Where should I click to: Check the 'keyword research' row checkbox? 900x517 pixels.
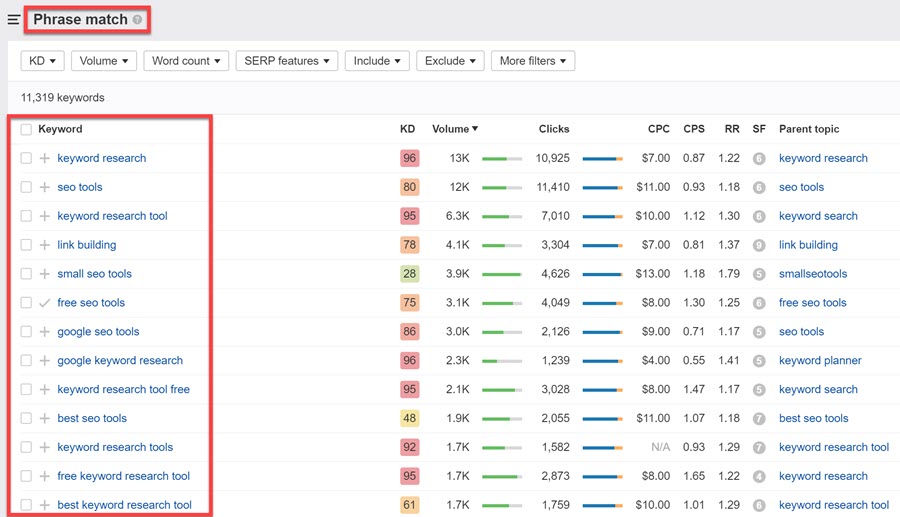point(26,158)
